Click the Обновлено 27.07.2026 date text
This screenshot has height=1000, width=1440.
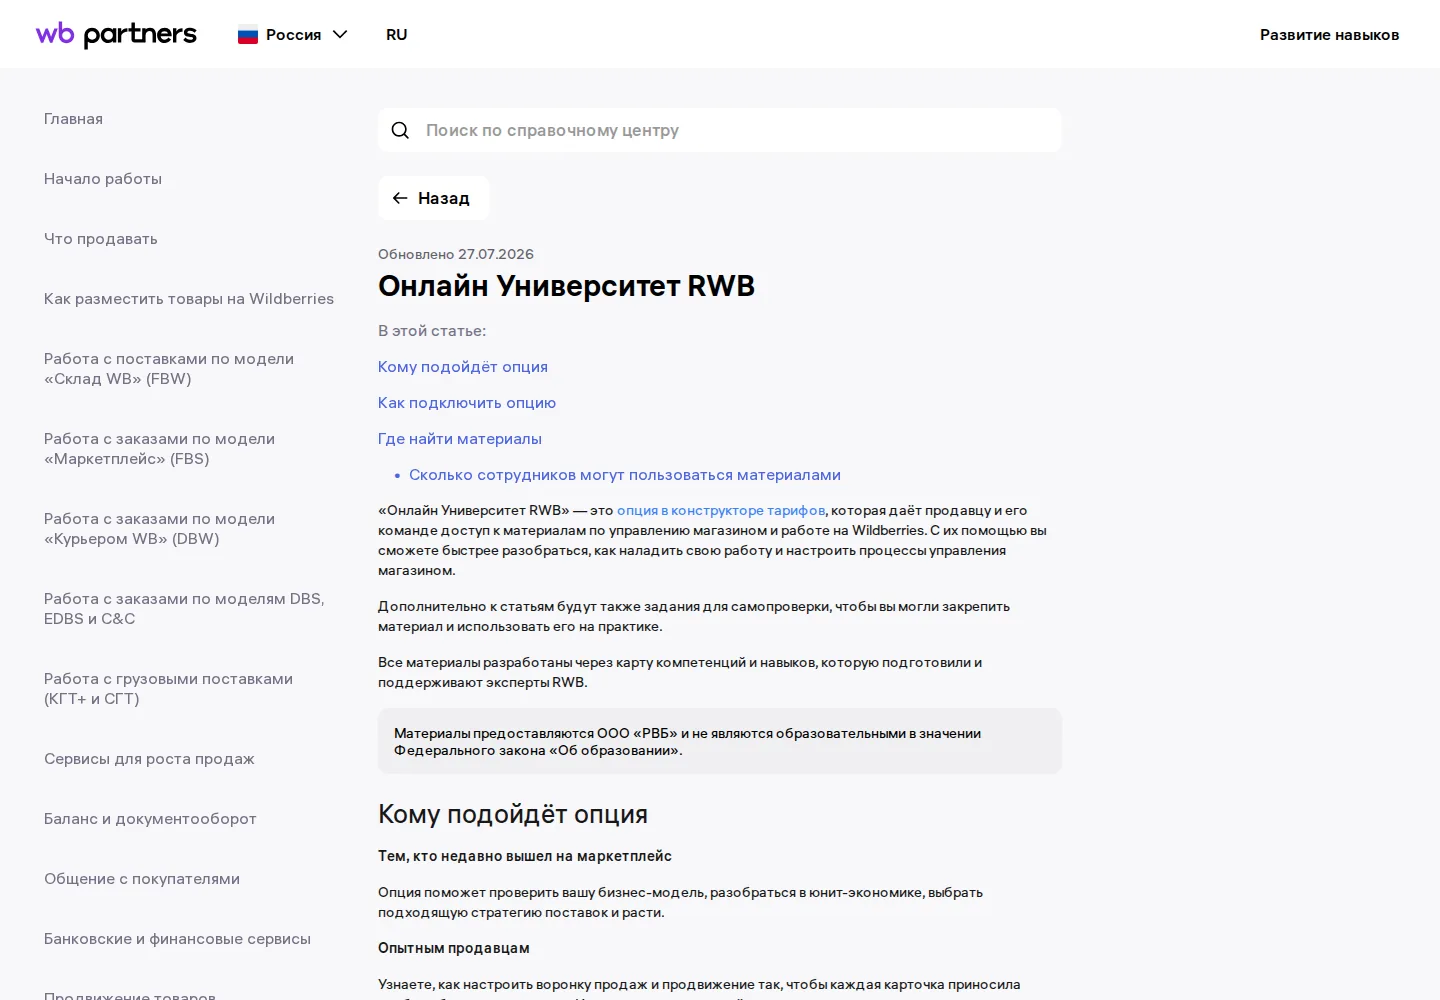[456, 254]
